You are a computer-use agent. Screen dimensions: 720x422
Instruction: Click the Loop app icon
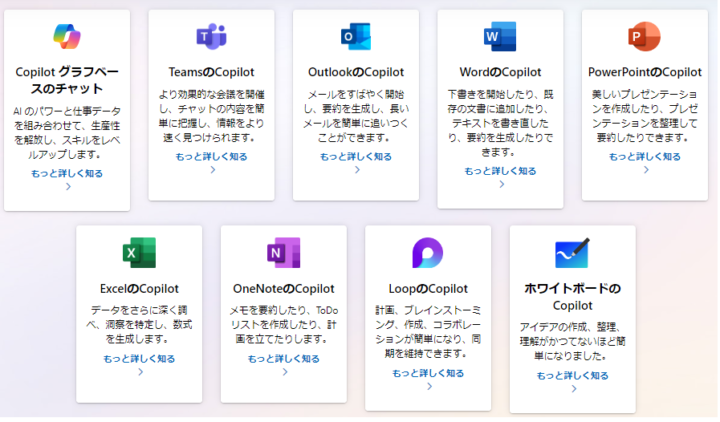428,252
